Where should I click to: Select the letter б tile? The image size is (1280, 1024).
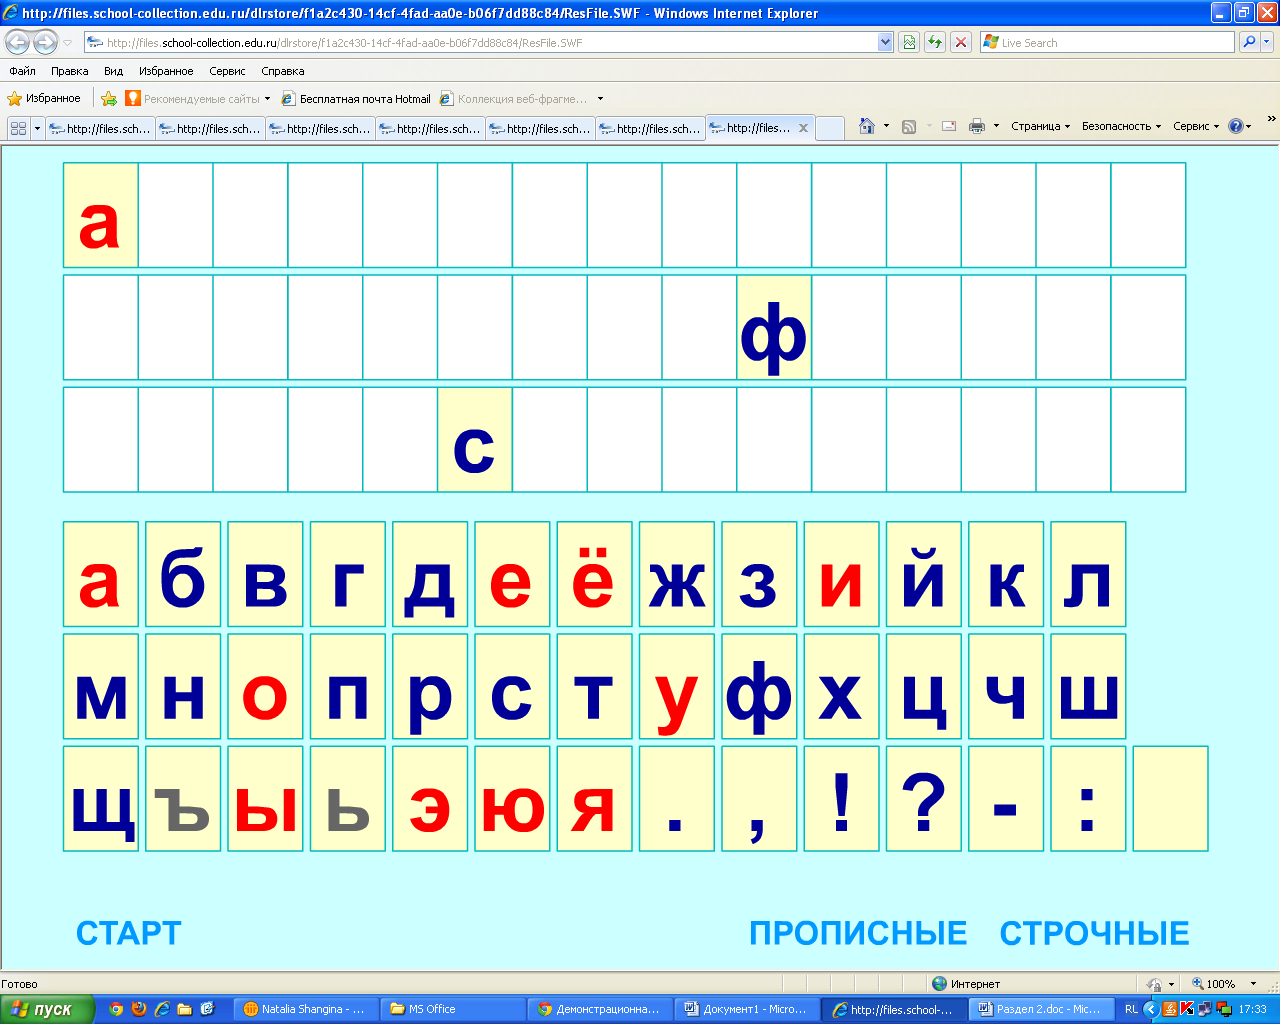183,574
